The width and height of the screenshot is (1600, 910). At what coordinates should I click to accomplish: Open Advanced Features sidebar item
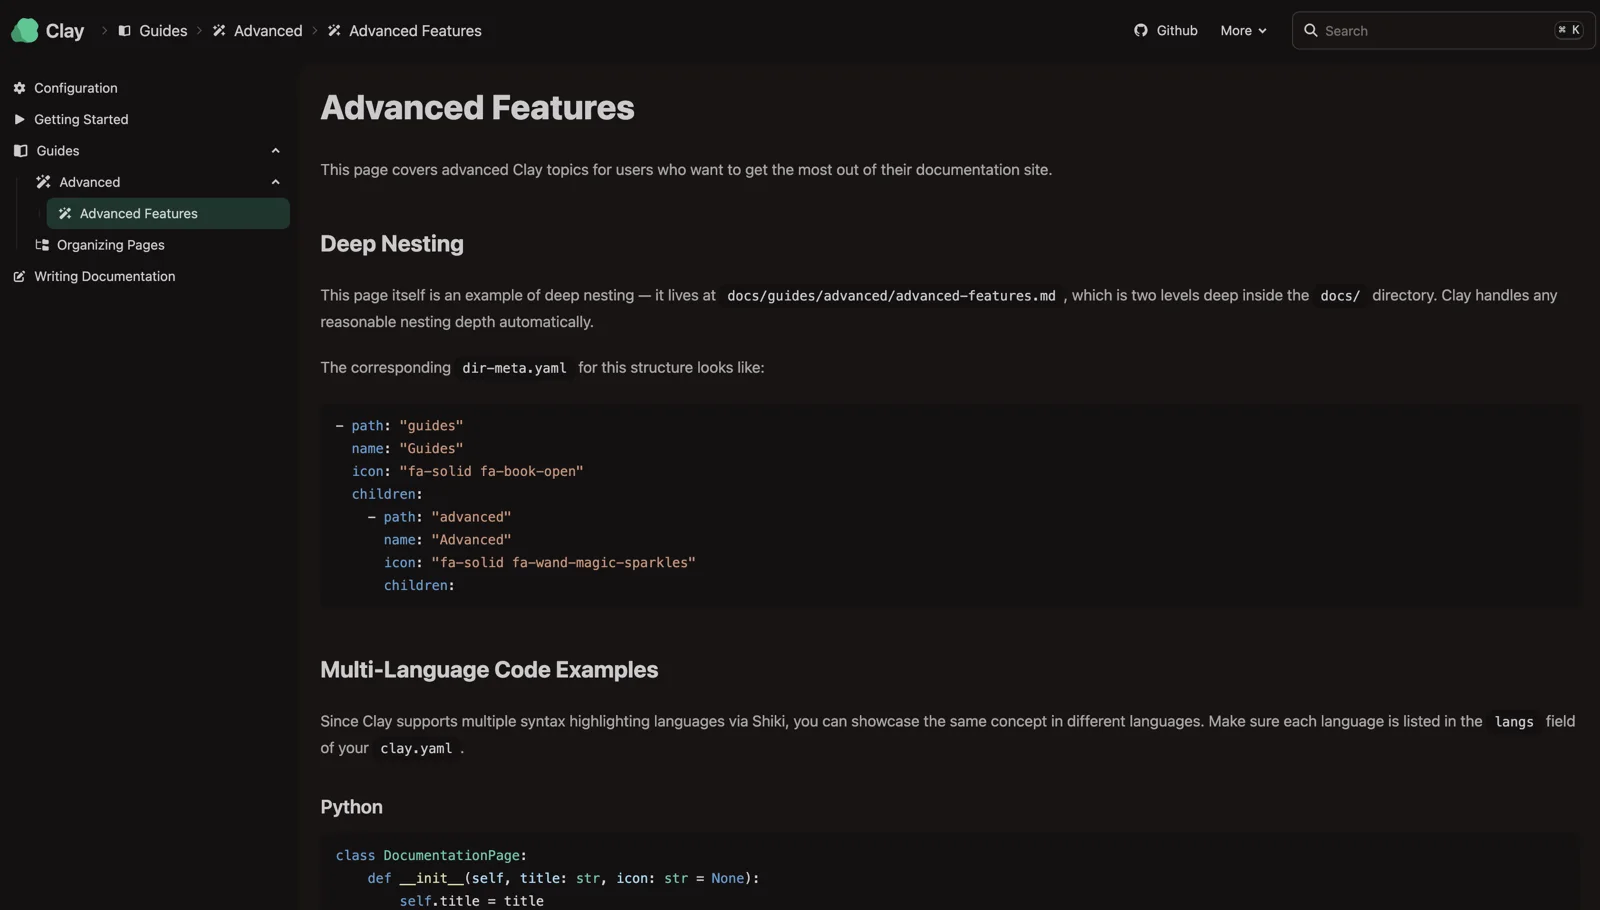[x=168, y=213]
